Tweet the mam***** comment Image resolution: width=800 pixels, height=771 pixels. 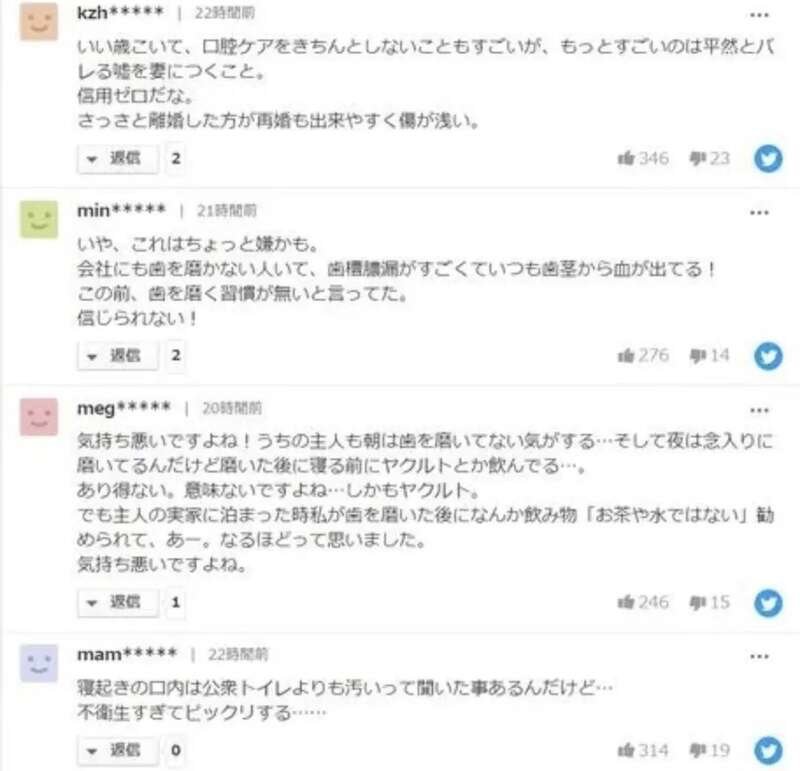tap(768, 750)
